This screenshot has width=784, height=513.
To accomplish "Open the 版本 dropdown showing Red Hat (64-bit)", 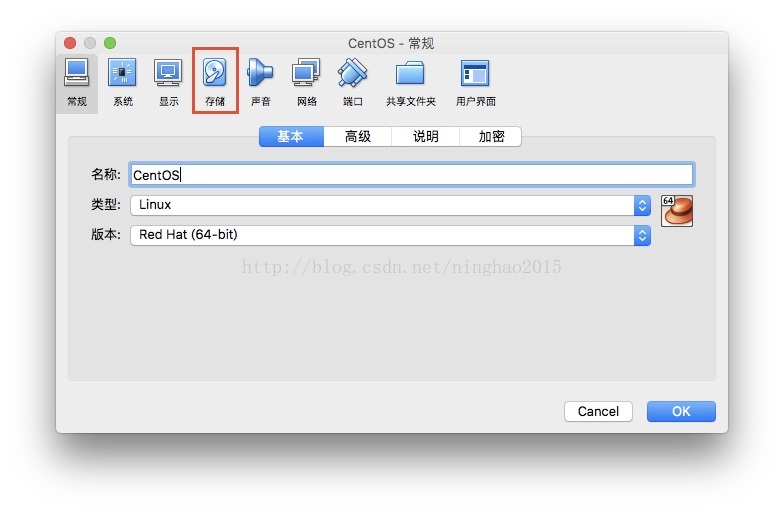I will pyautogui.click(x=390, y=235).
